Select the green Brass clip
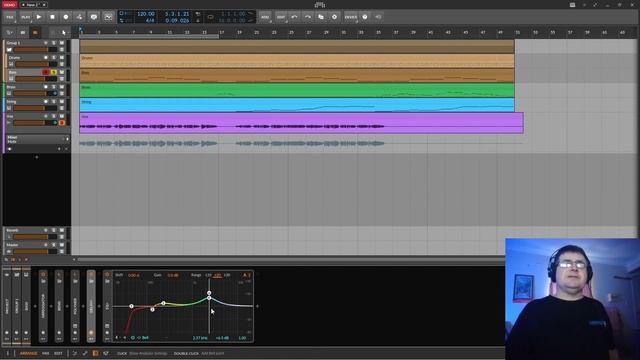640x360 pixels. tap(297, 90)
